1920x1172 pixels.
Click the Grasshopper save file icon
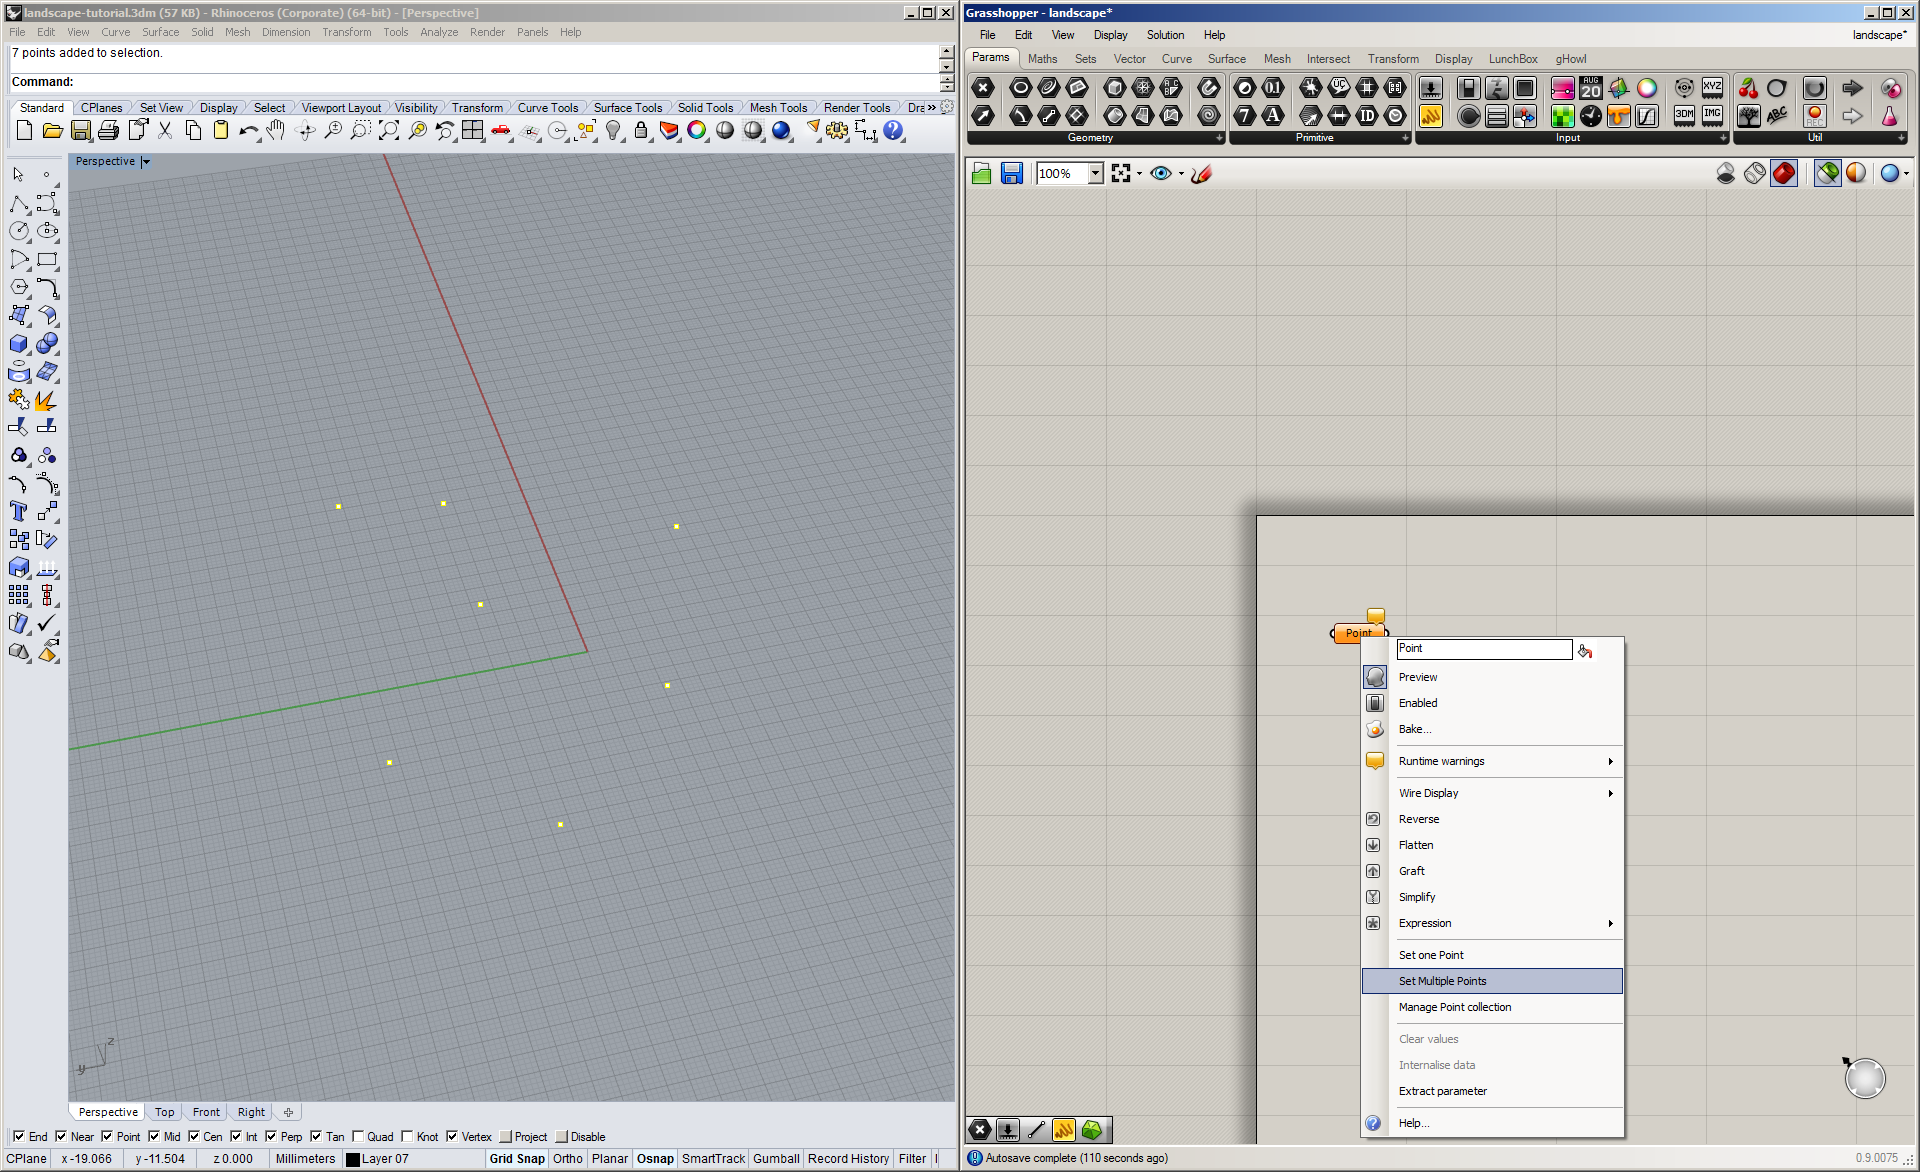tap(1012, 174)
